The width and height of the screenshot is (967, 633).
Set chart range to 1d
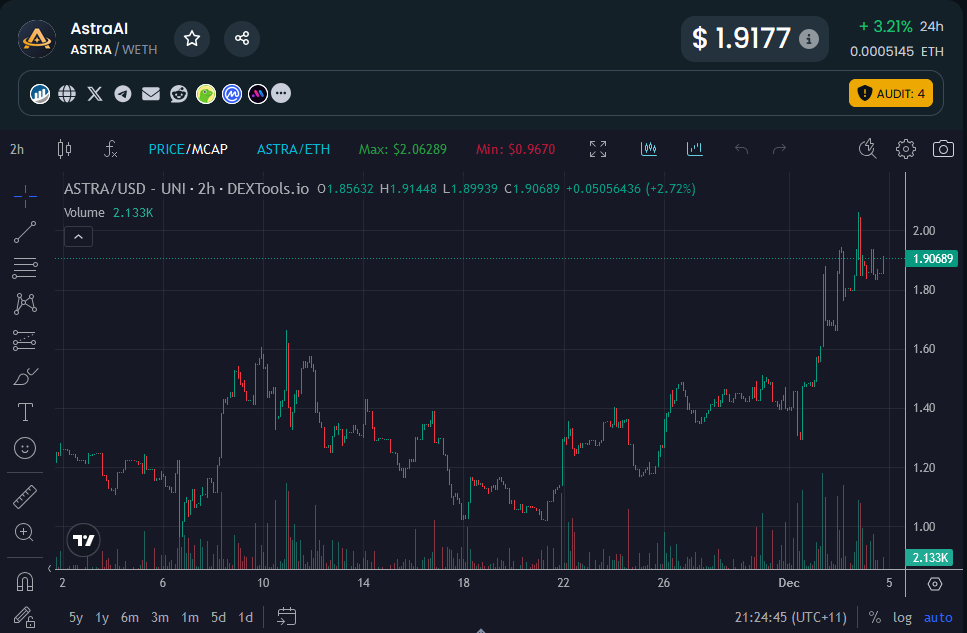(x=245, y=618)
